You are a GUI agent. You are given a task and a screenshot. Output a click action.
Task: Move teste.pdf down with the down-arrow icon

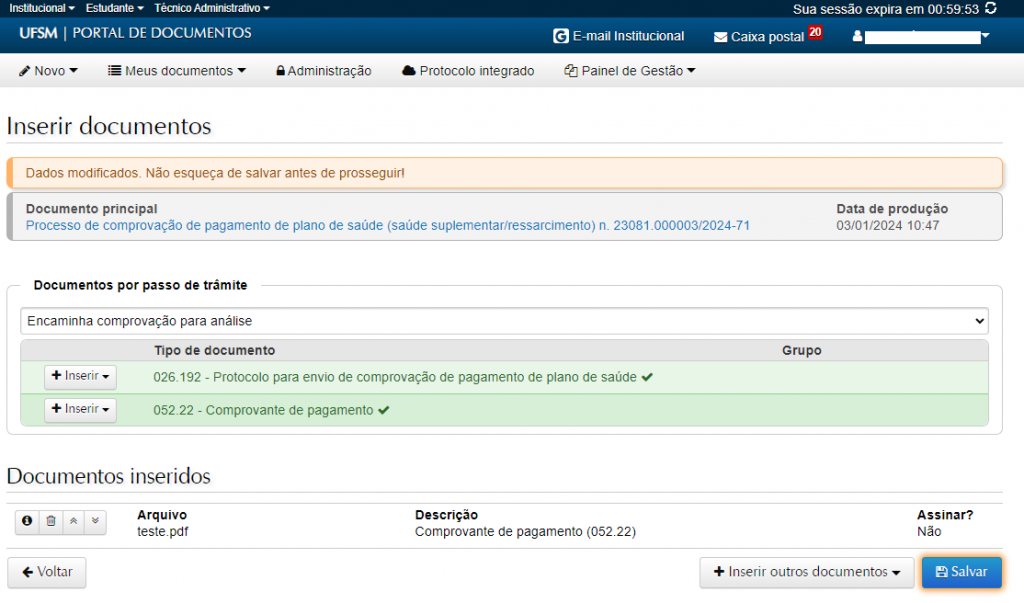pos(94,521)
